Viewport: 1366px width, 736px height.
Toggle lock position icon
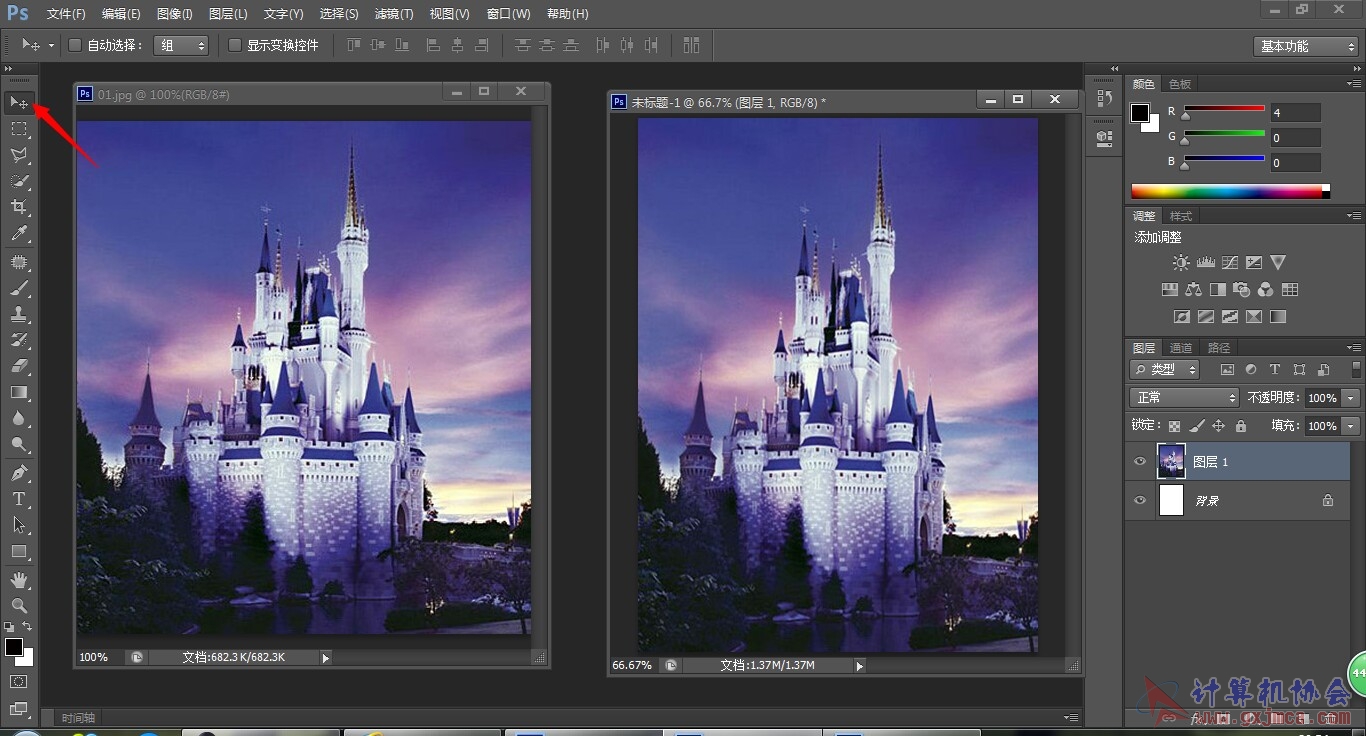pyautogui.click(x=1218, y=426)
